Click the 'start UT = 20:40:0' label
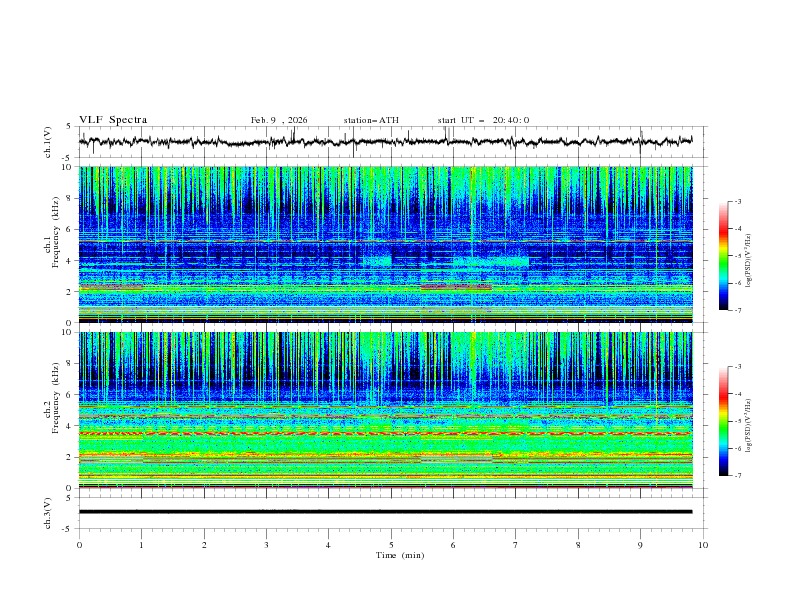Image resolution: width=792 pixels, height=612 pixels. [x=483, y=120]
